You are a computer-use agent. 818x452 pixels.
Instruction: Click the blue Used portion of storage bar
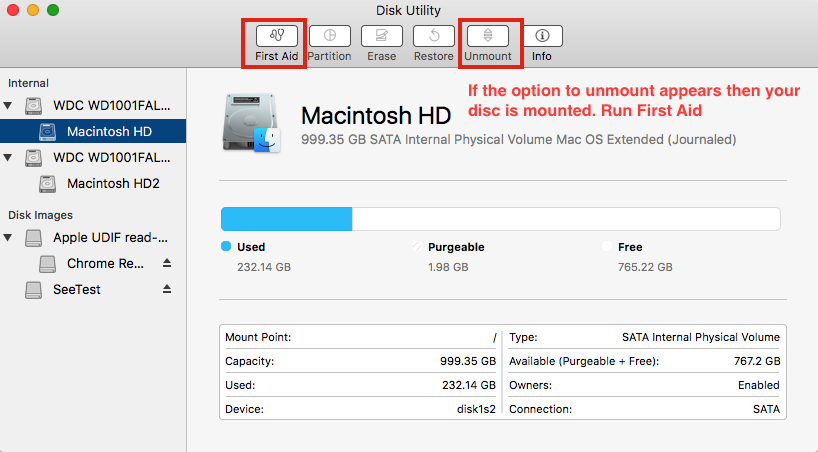[286, 219]
